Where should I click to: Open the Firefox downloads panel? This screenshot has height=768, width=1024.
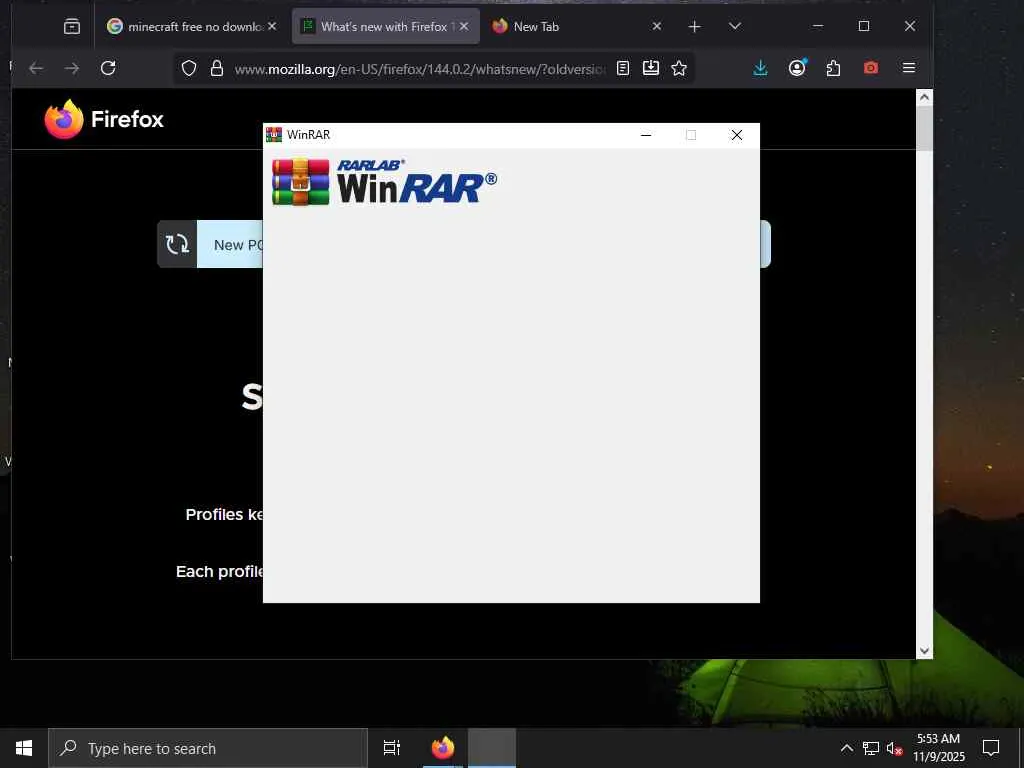point(760,68)
